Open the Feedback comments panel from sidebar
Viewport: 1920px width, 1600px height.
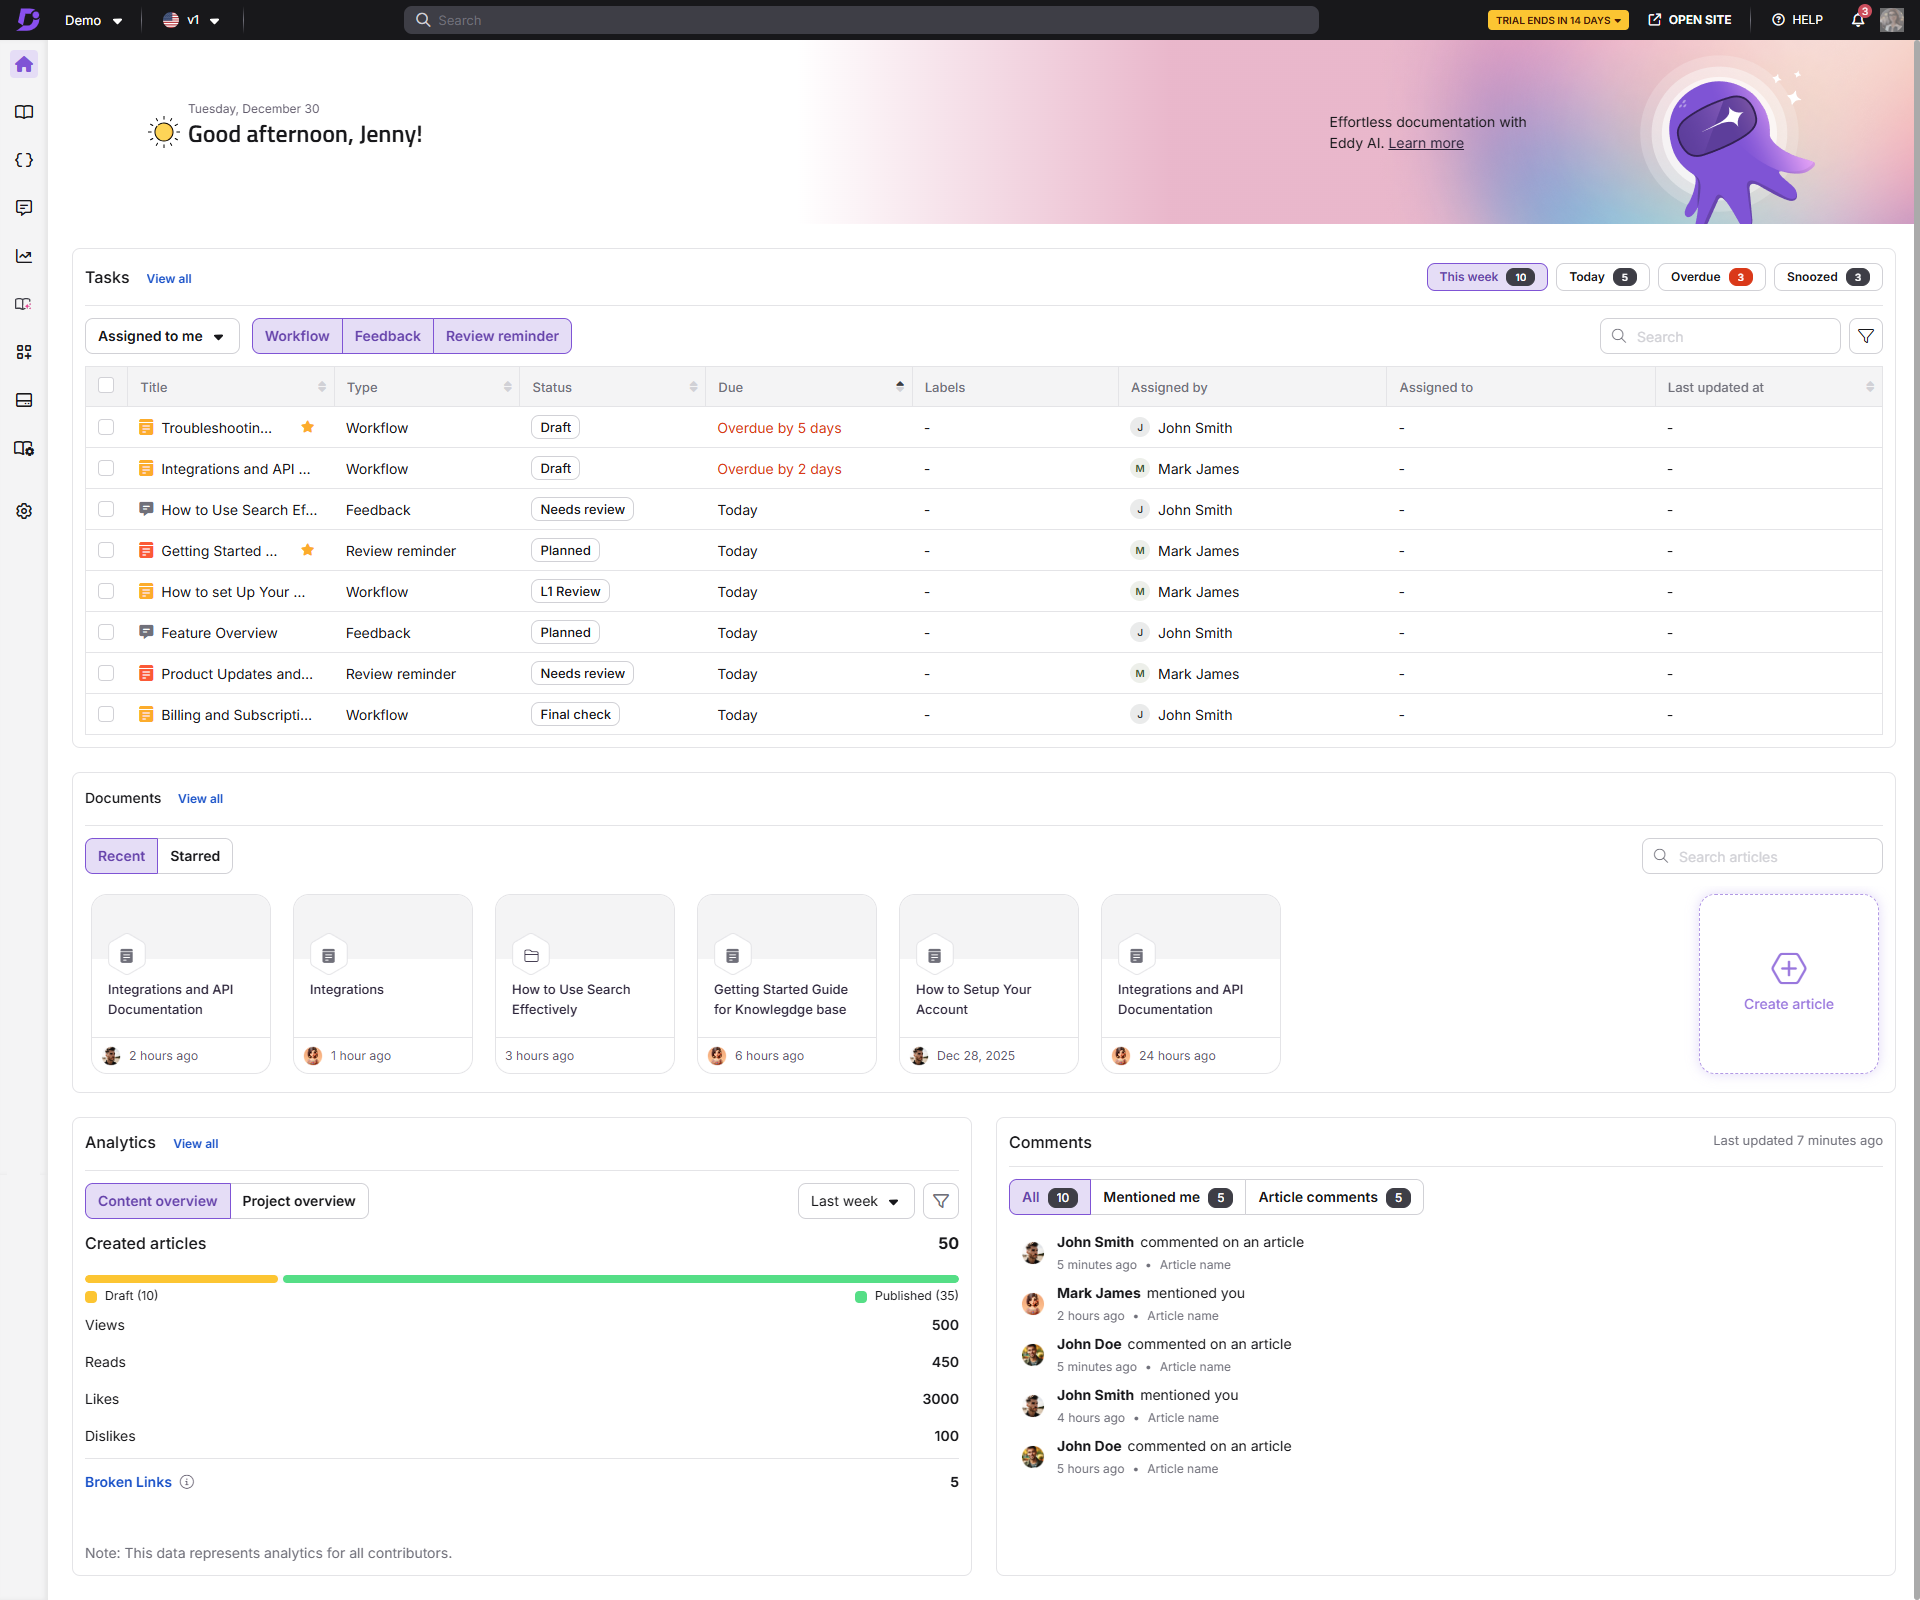24,208
